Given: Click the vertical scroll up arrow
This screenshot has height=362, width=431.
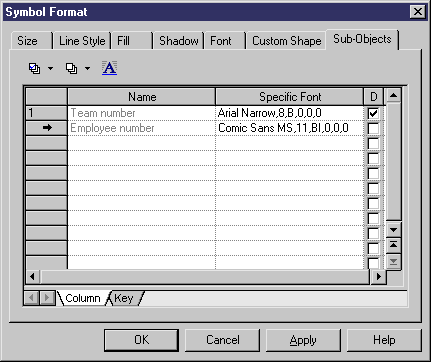Looking at the screenshot, I should point(393,96).
